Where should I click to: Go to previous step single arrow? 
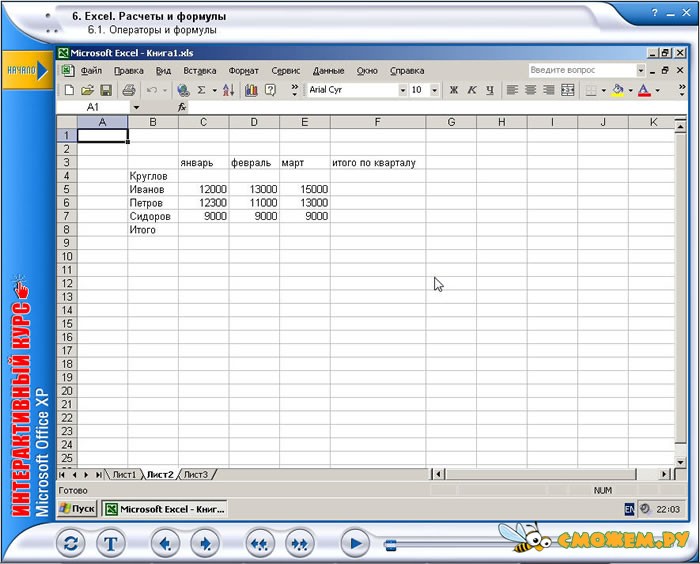coord(165,543)
